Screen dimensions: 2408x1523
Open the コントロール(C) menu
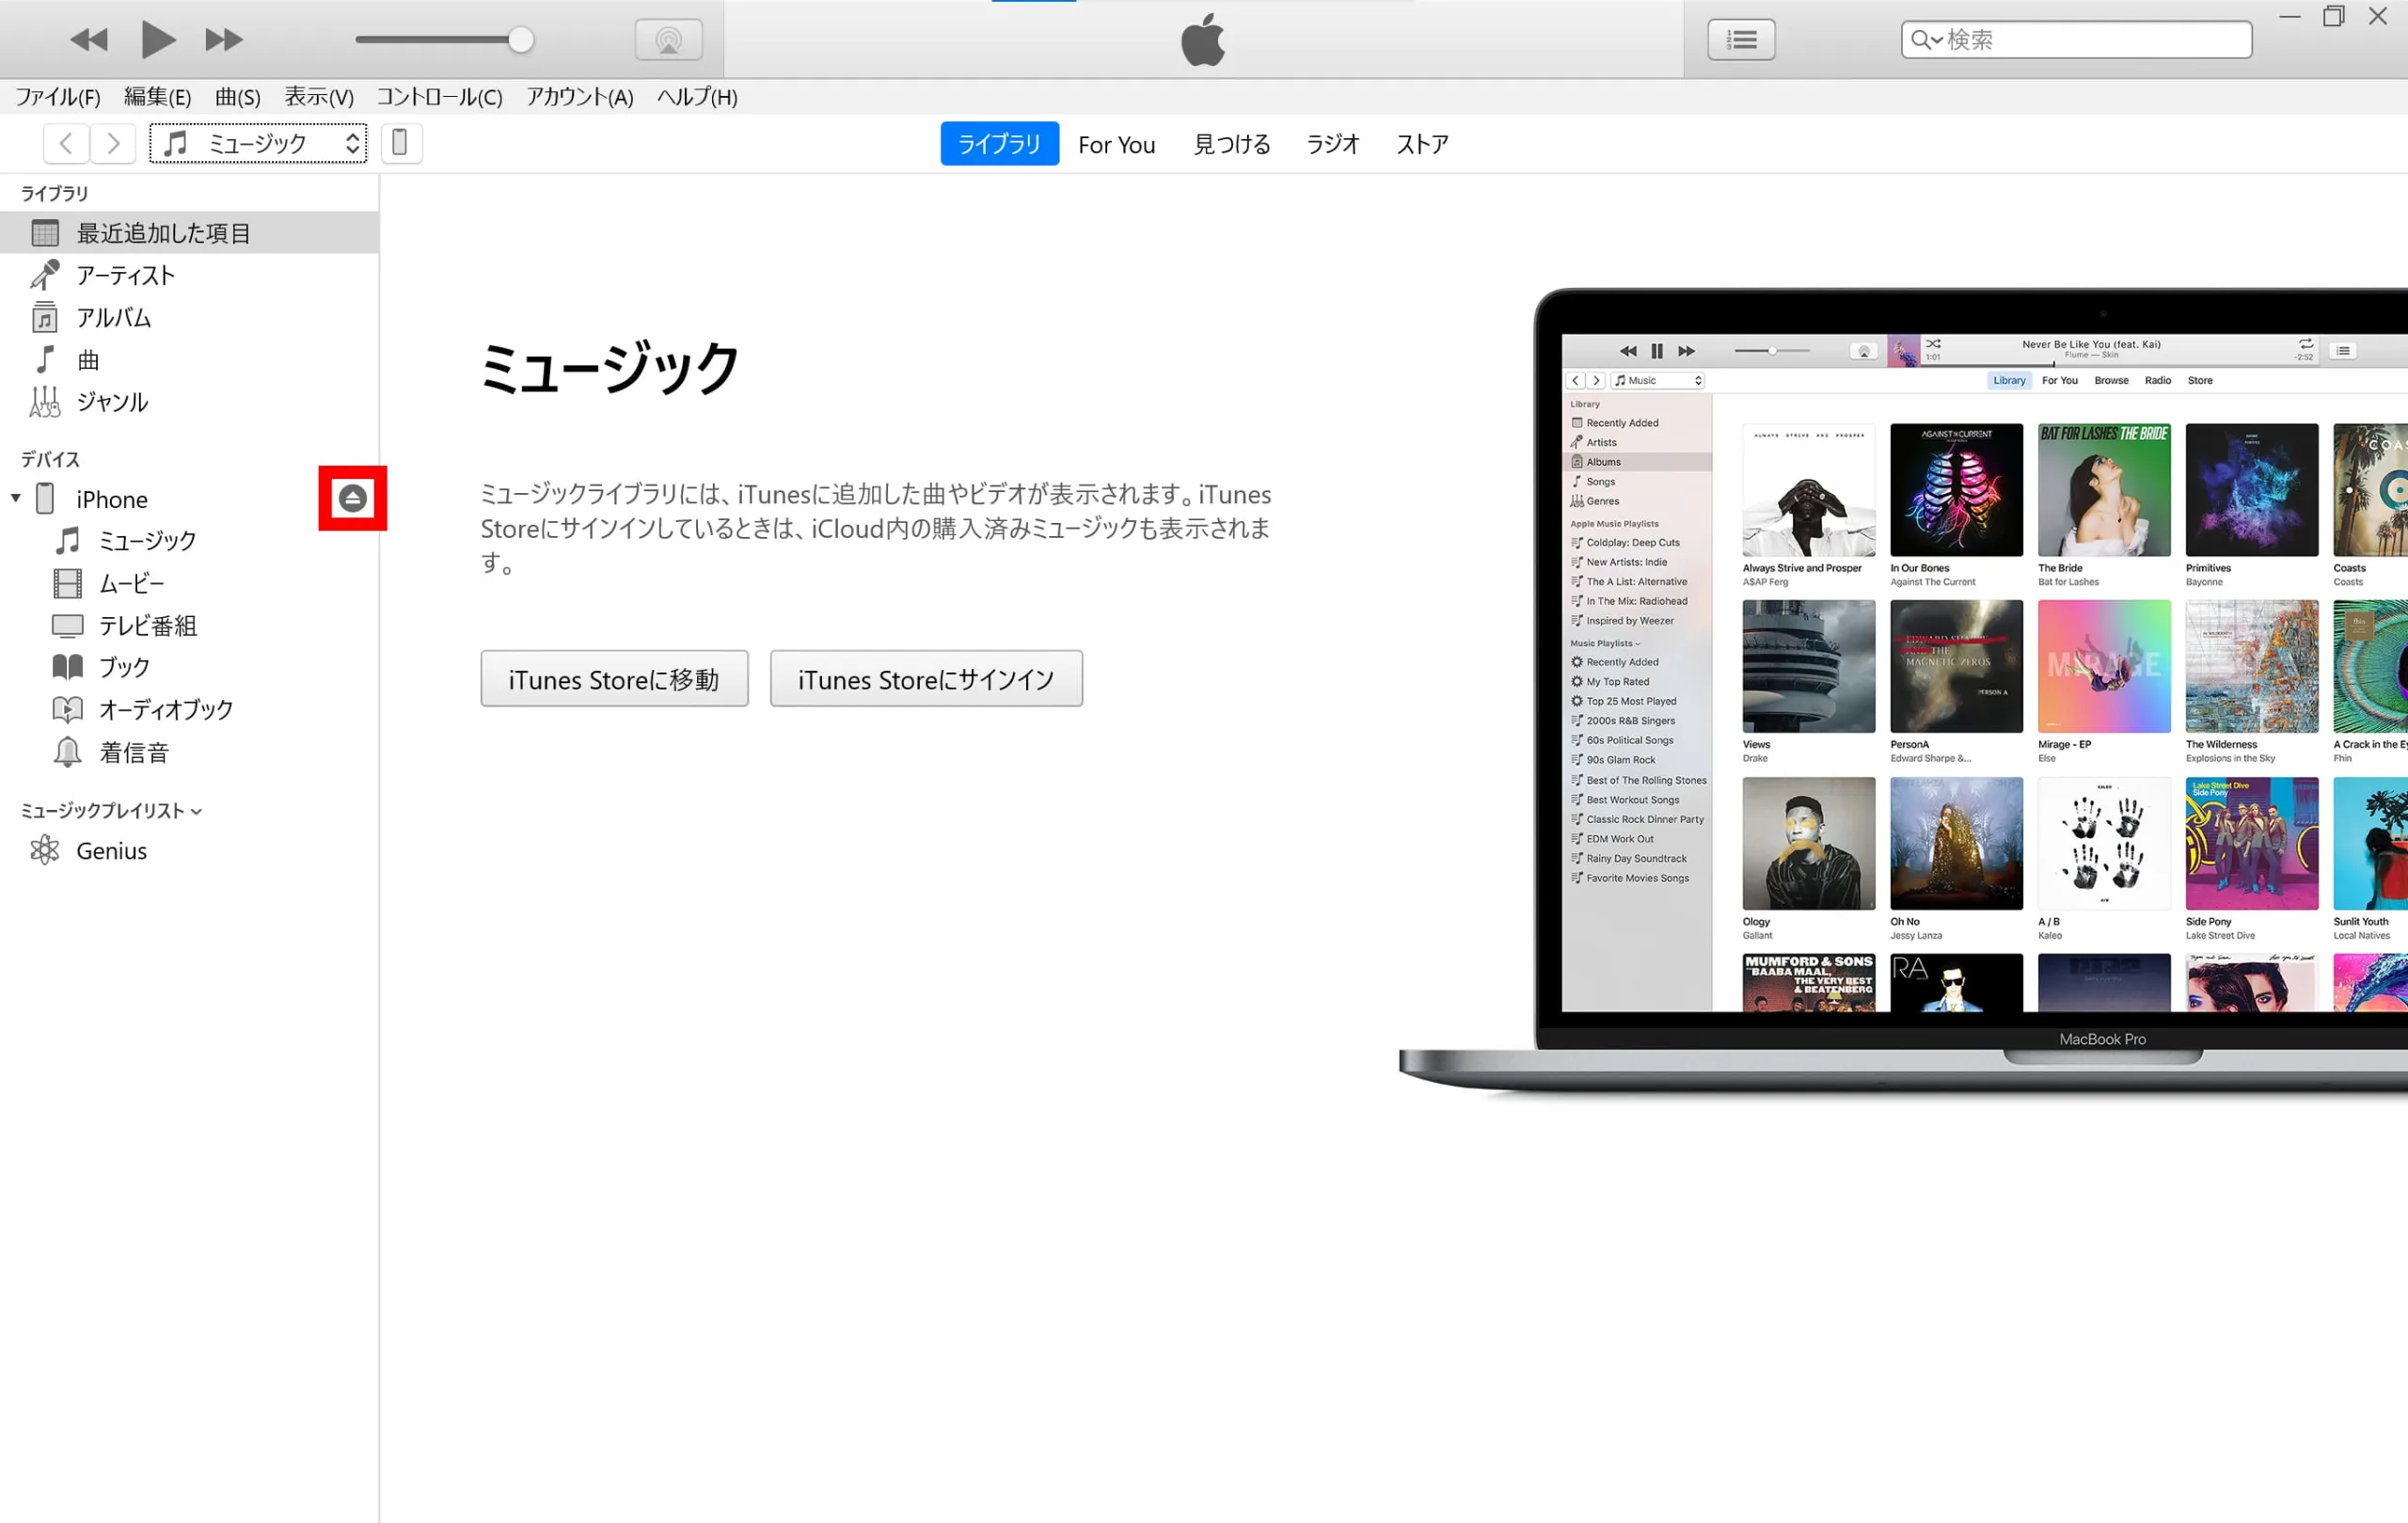tap(439, 97)
